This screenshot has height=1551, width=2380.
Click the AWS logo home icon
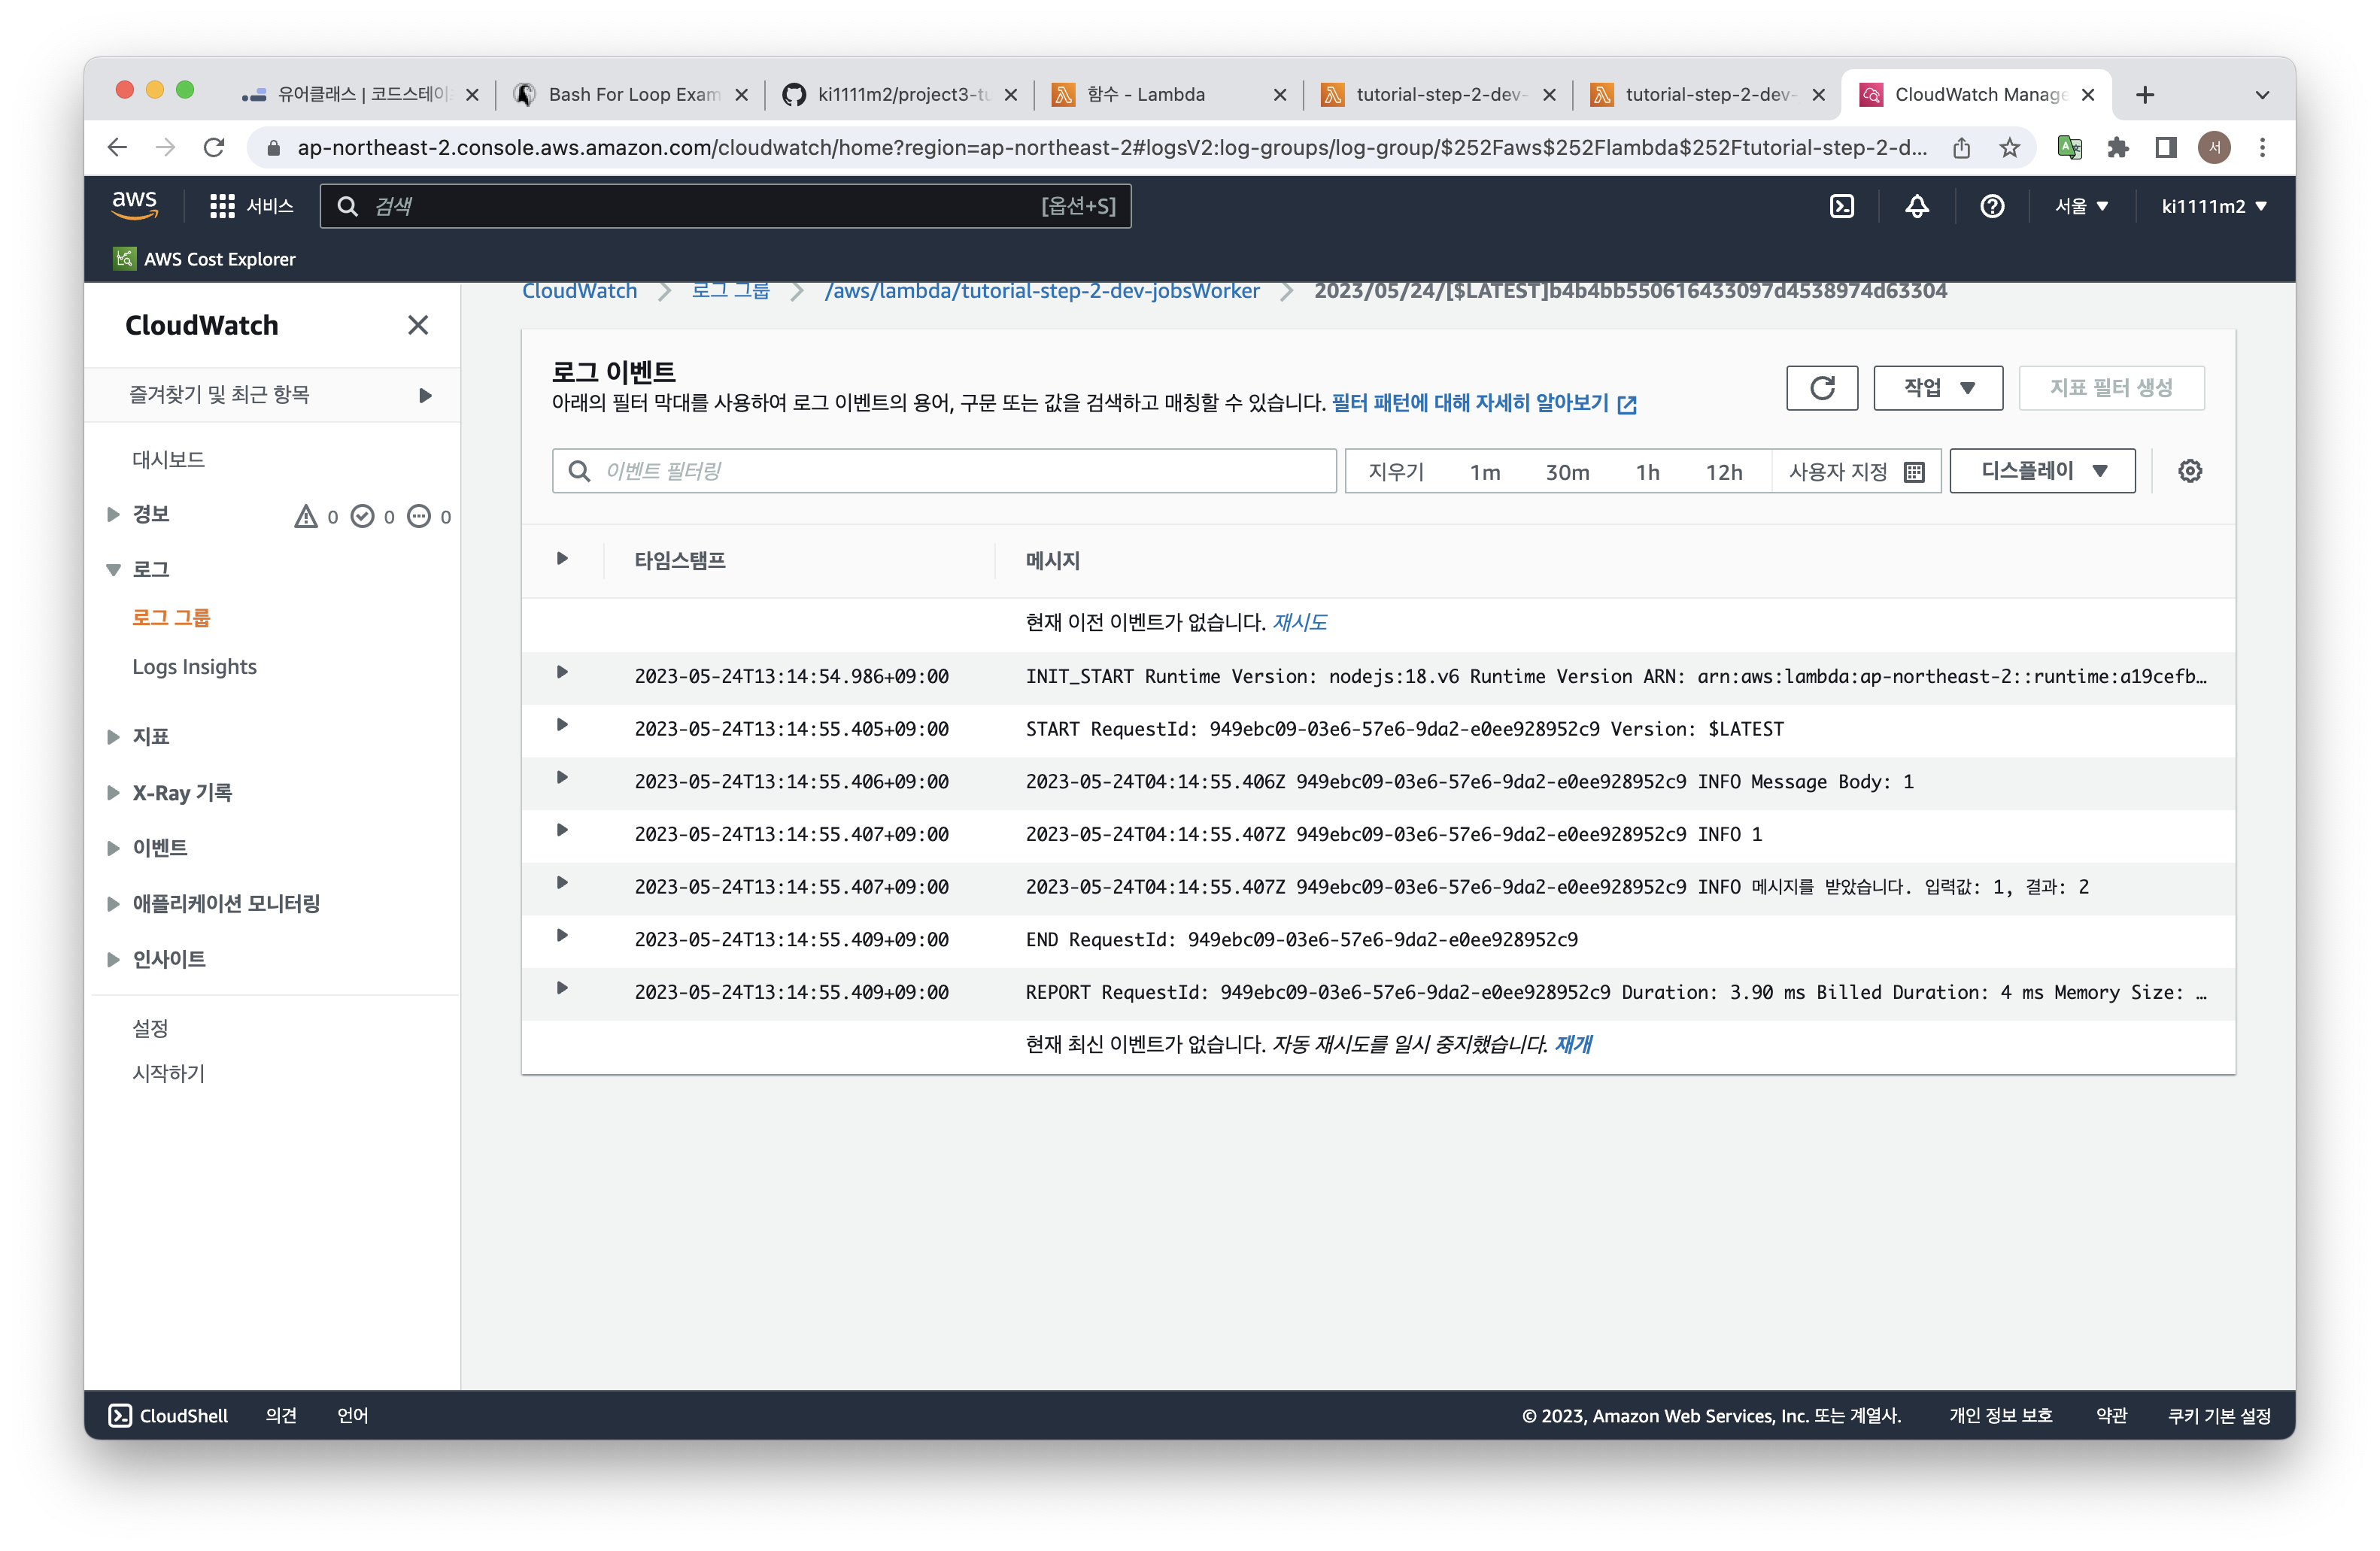(135, 205)
